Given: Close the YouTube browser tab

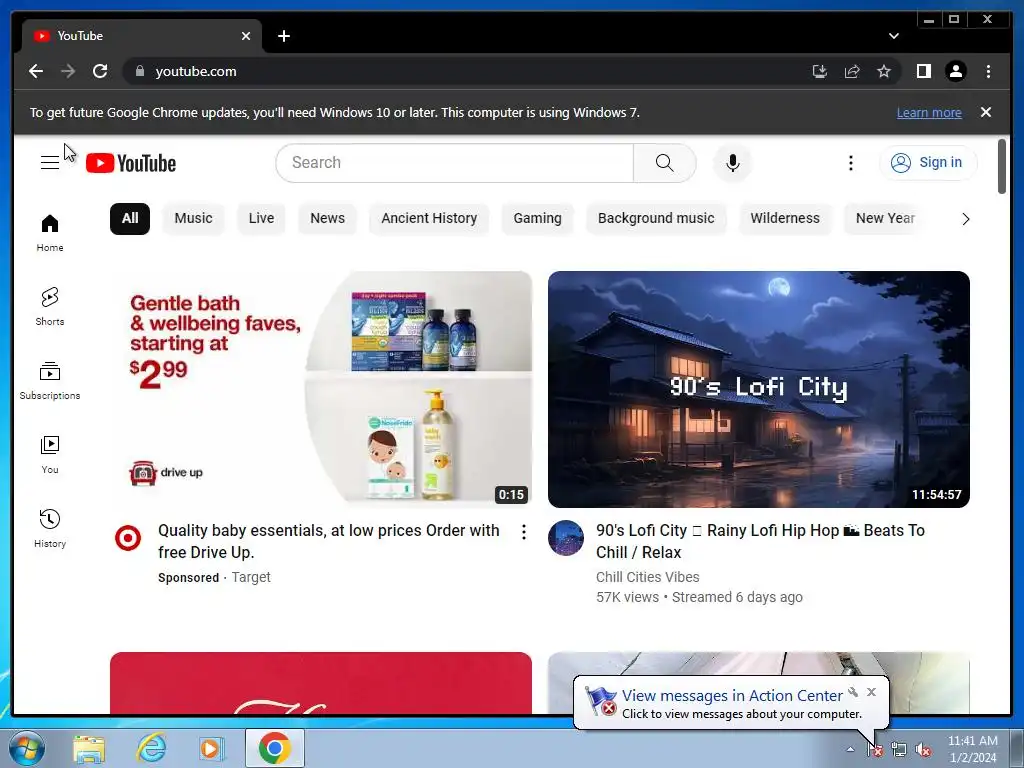Looking at the screenshot, I should click(x=246, y=36).
